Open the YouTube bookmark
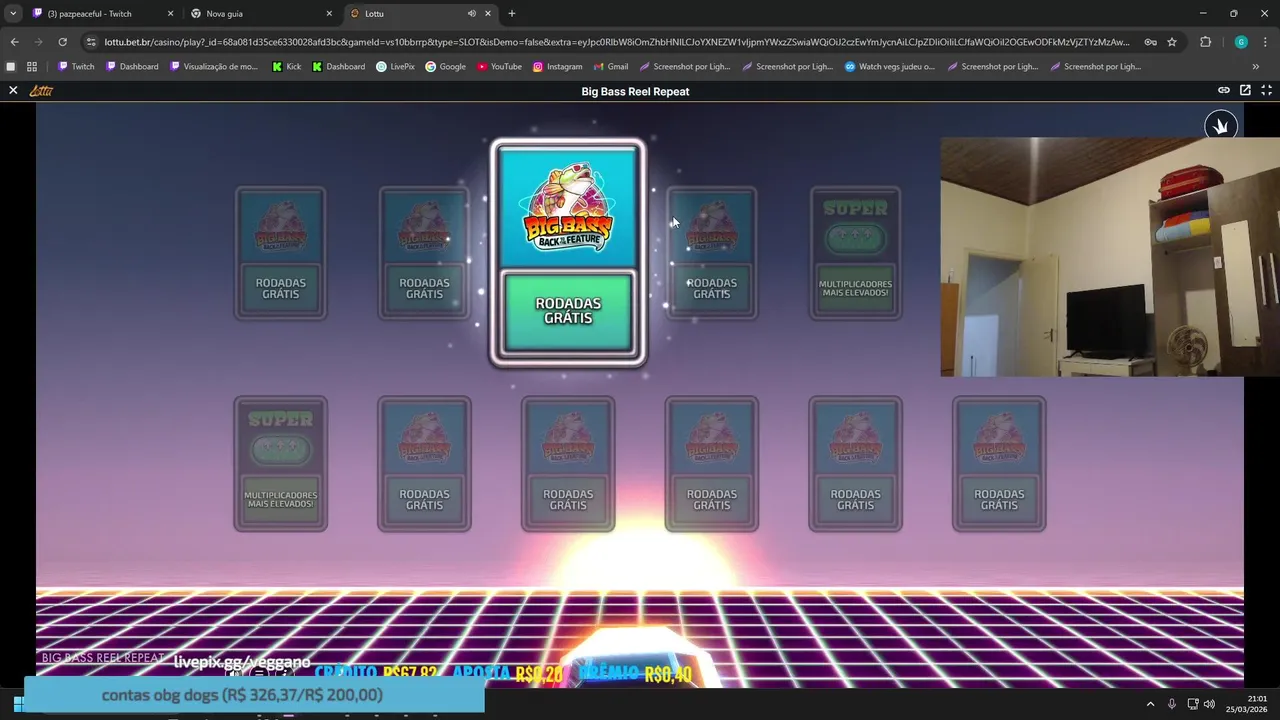Screen dimensions: 1280x720 [x=499, y=67]
